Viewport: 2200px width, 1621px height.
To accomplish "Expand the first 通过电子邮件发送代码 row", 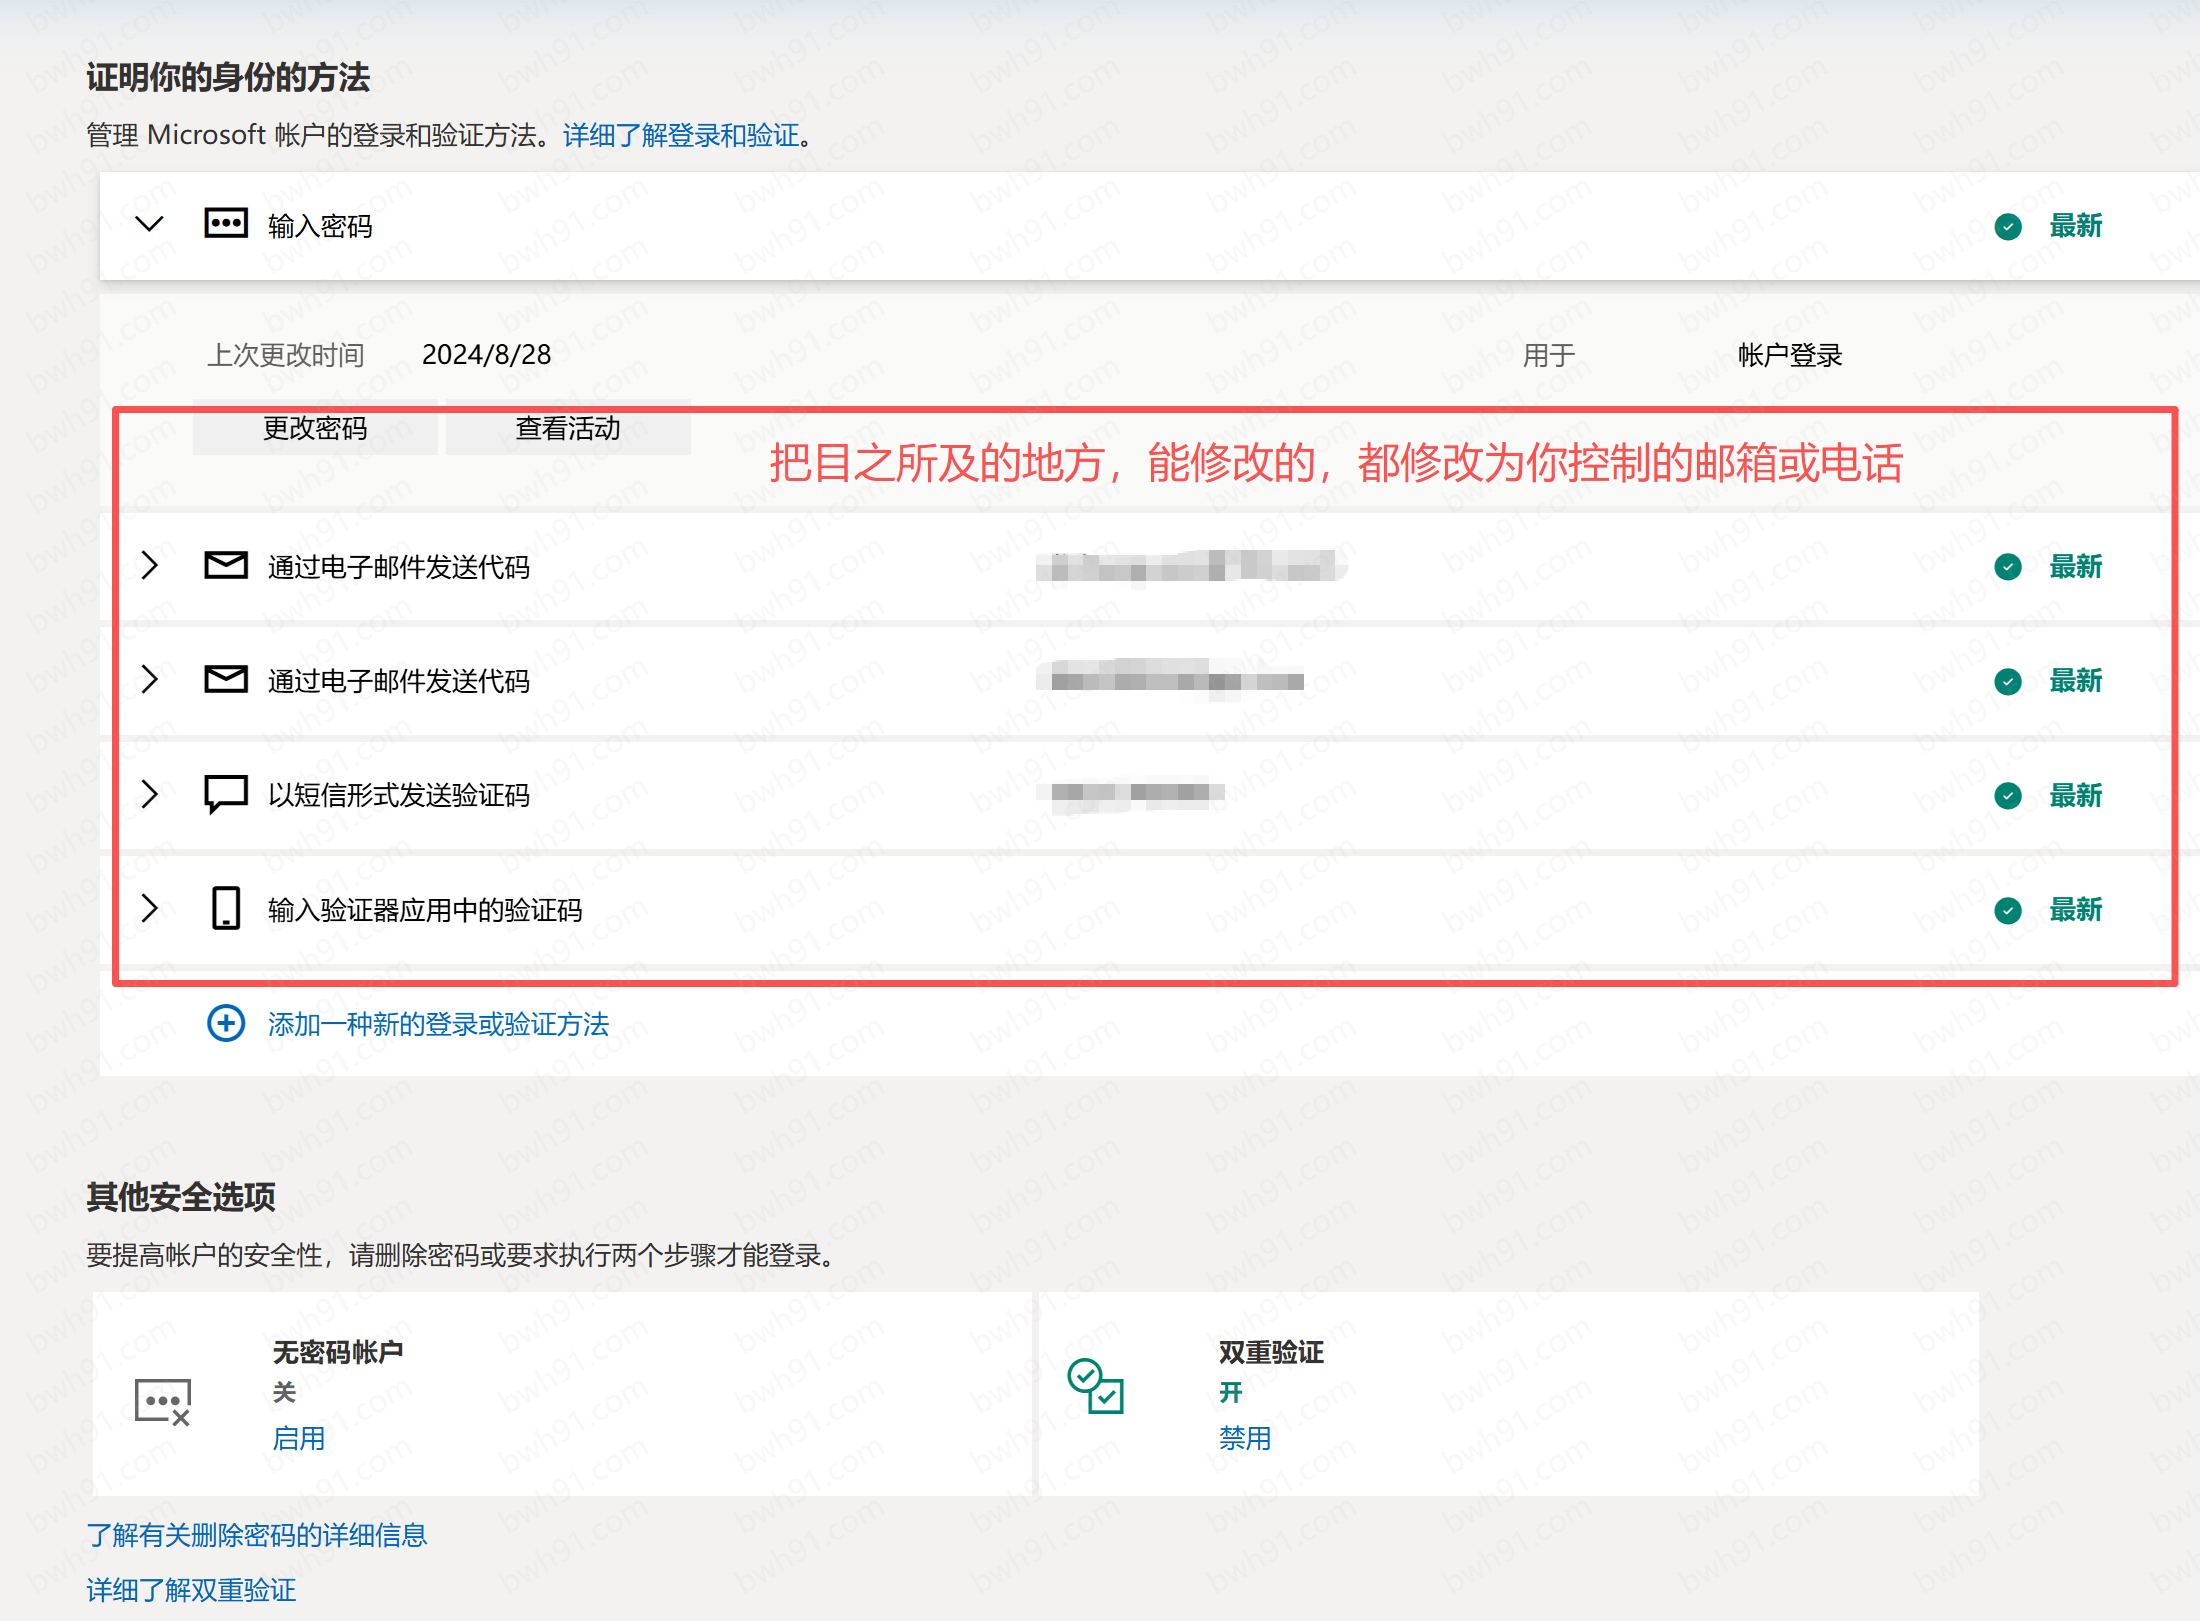I will tap(149, 566).
